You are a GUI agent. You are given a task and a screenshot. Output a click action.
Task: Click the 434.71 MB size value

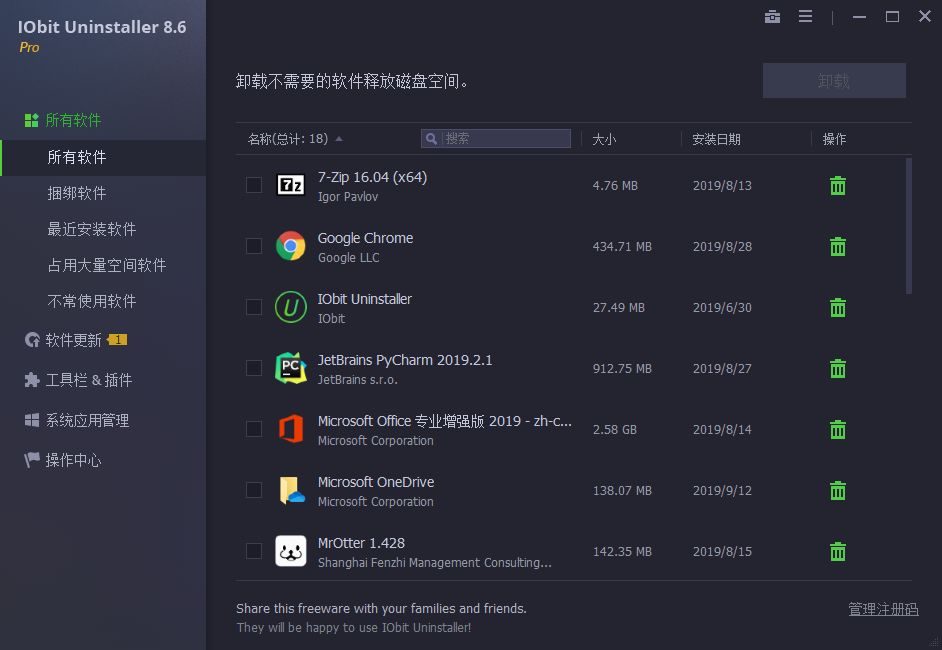tap(622, 246)
